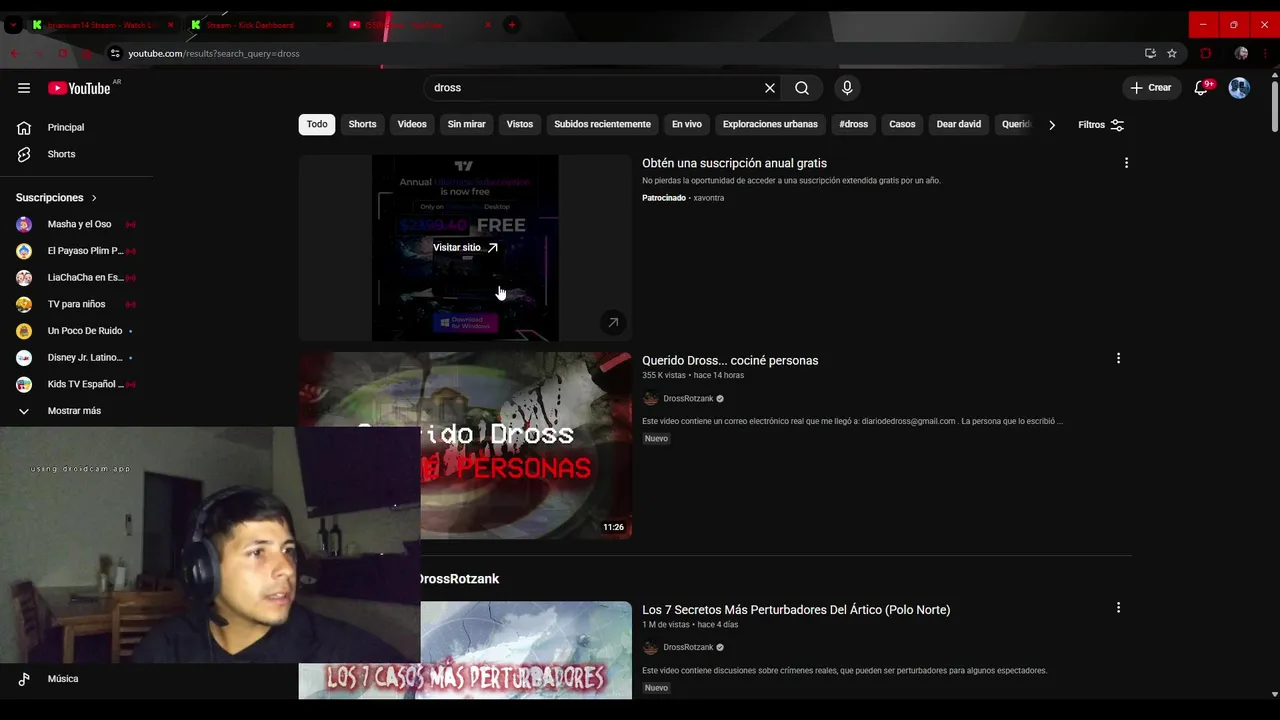
Task: Open the browser profile avatar
Action: (x=1241, y=53)
